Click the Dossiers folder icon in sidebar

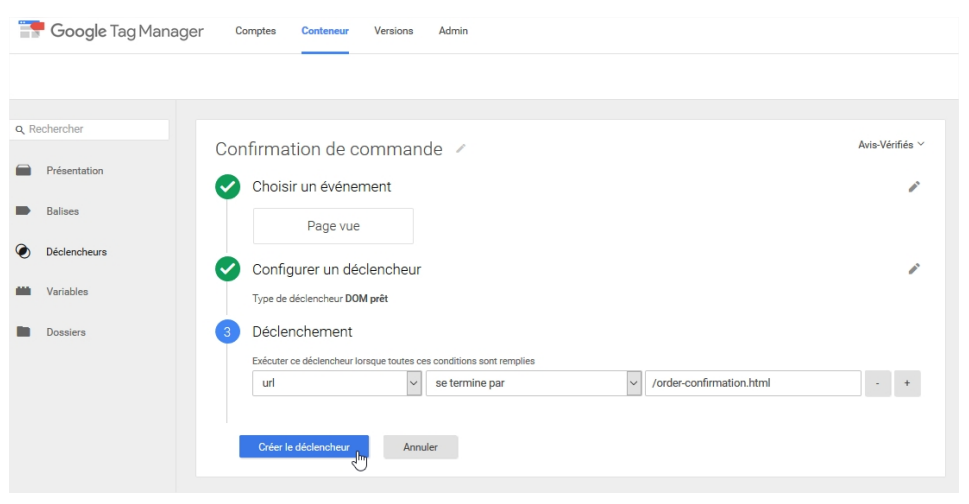(23, 332)
